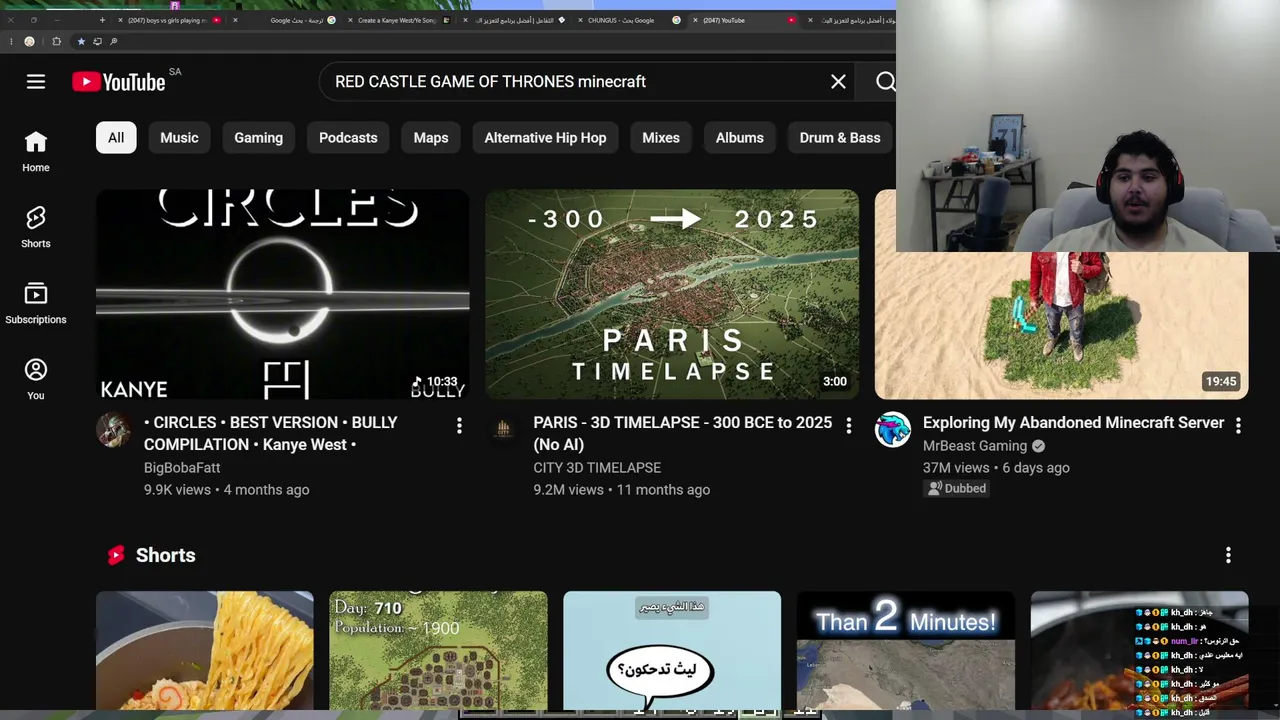Close the 'boys vs girls playing' tab
Viewport: 1280px width, 720px height.
point(121,20)
